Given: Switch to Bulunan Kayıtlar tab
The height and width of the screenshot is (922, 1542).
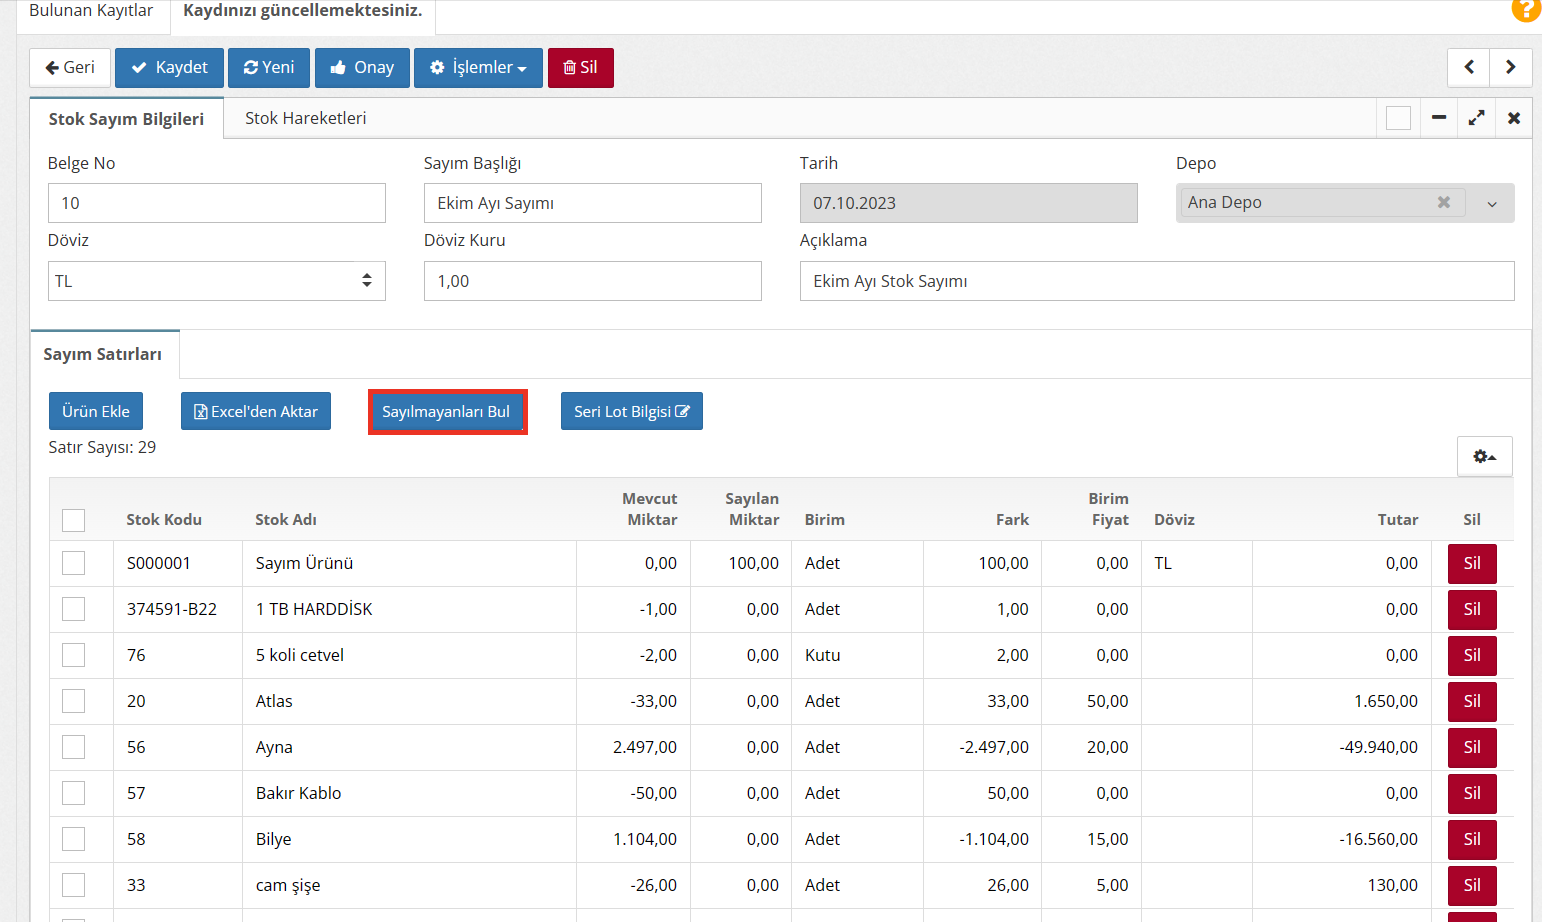Looking at the screenshot, I should click(91, 11).
